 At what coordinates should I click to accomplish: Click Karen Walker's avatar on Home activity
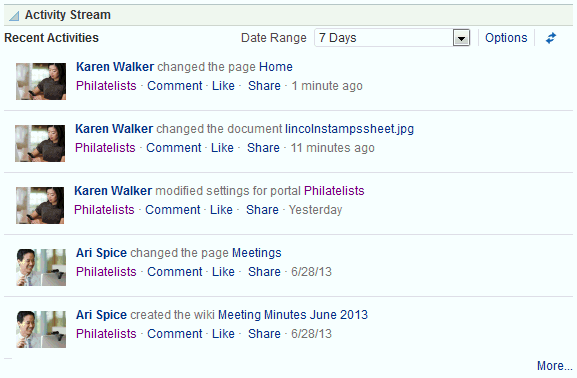click(x=41, y=81)
